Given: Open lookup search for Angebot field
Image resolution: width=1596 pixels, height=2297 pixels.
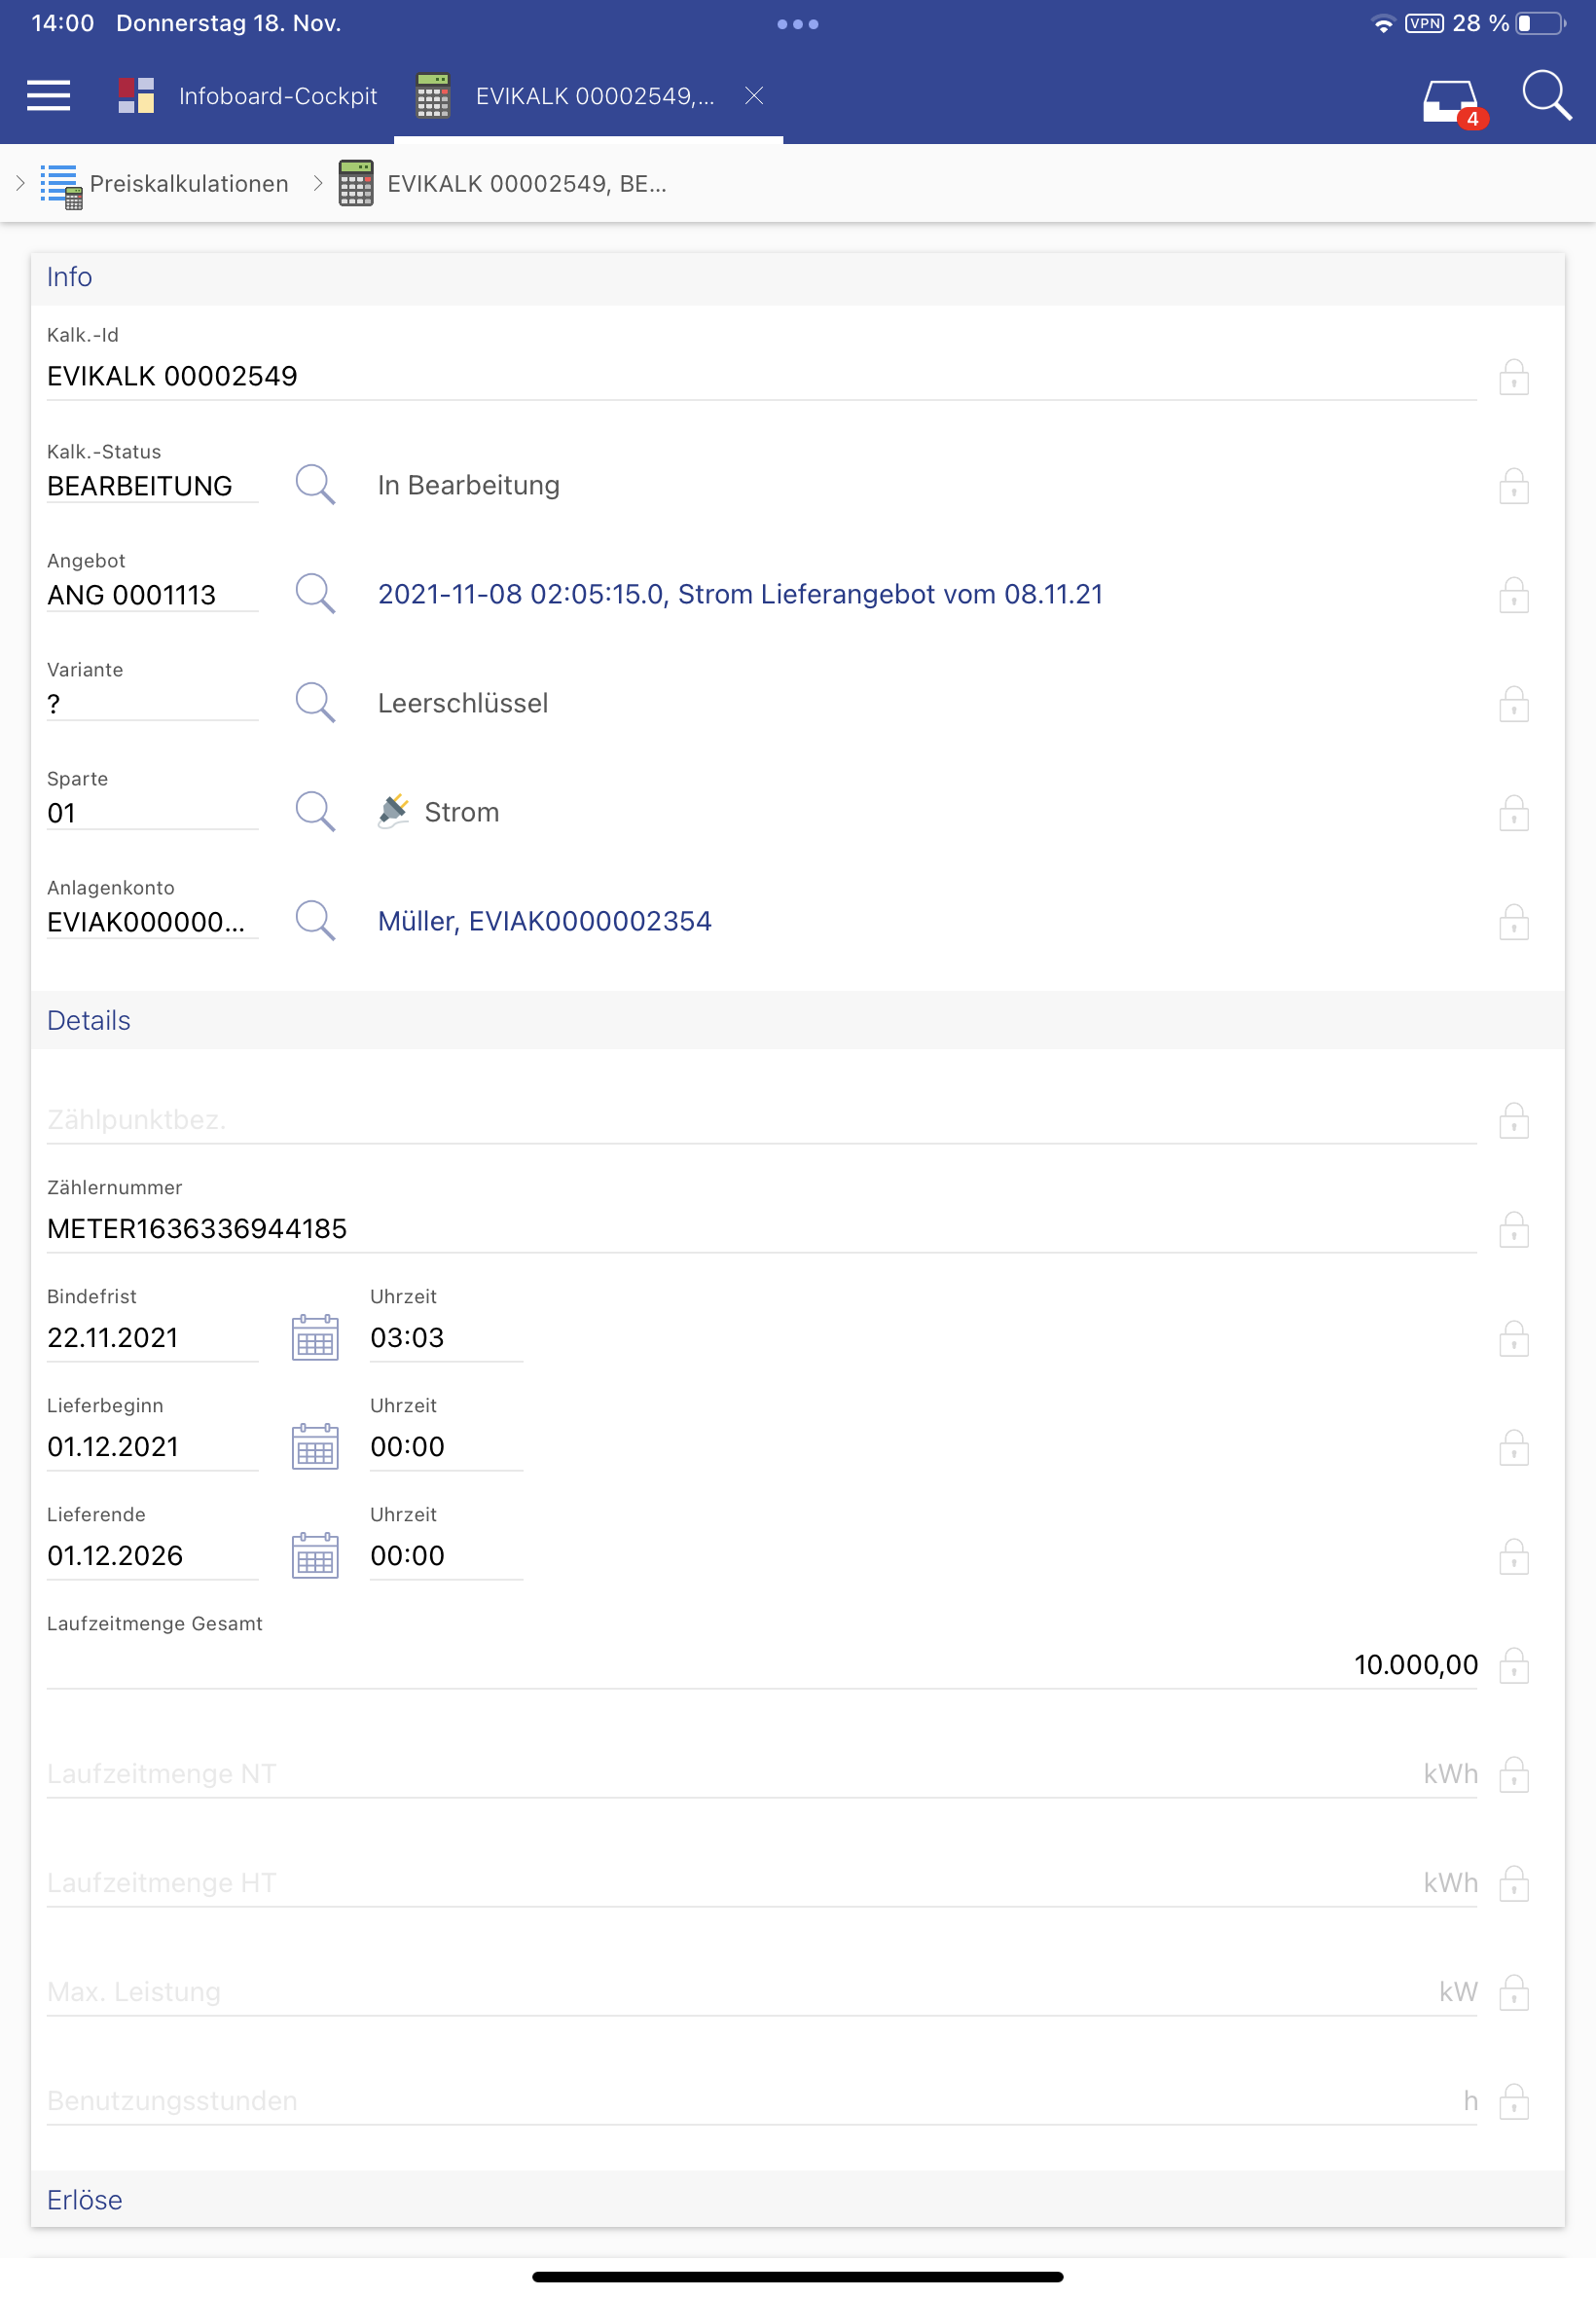Looking at the screenshot, I should (315, 594).
